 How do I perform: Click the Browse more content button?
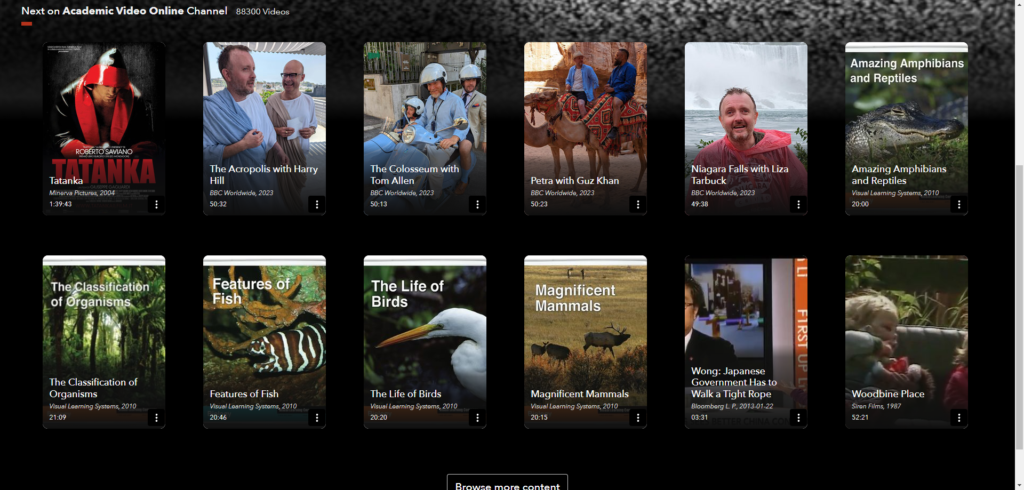click(507, 484)
